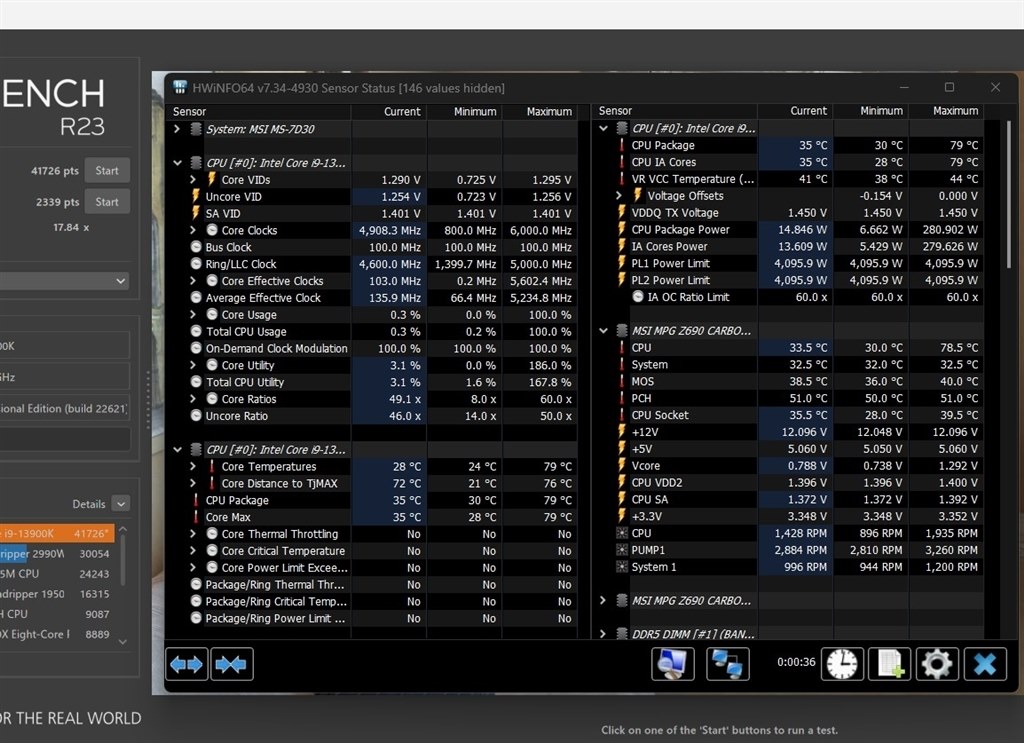Image resolution: width=1024 pixels, height=743 pixels.
Task: Click the HWiNFO64 title bar app icon
Action: 180,87
